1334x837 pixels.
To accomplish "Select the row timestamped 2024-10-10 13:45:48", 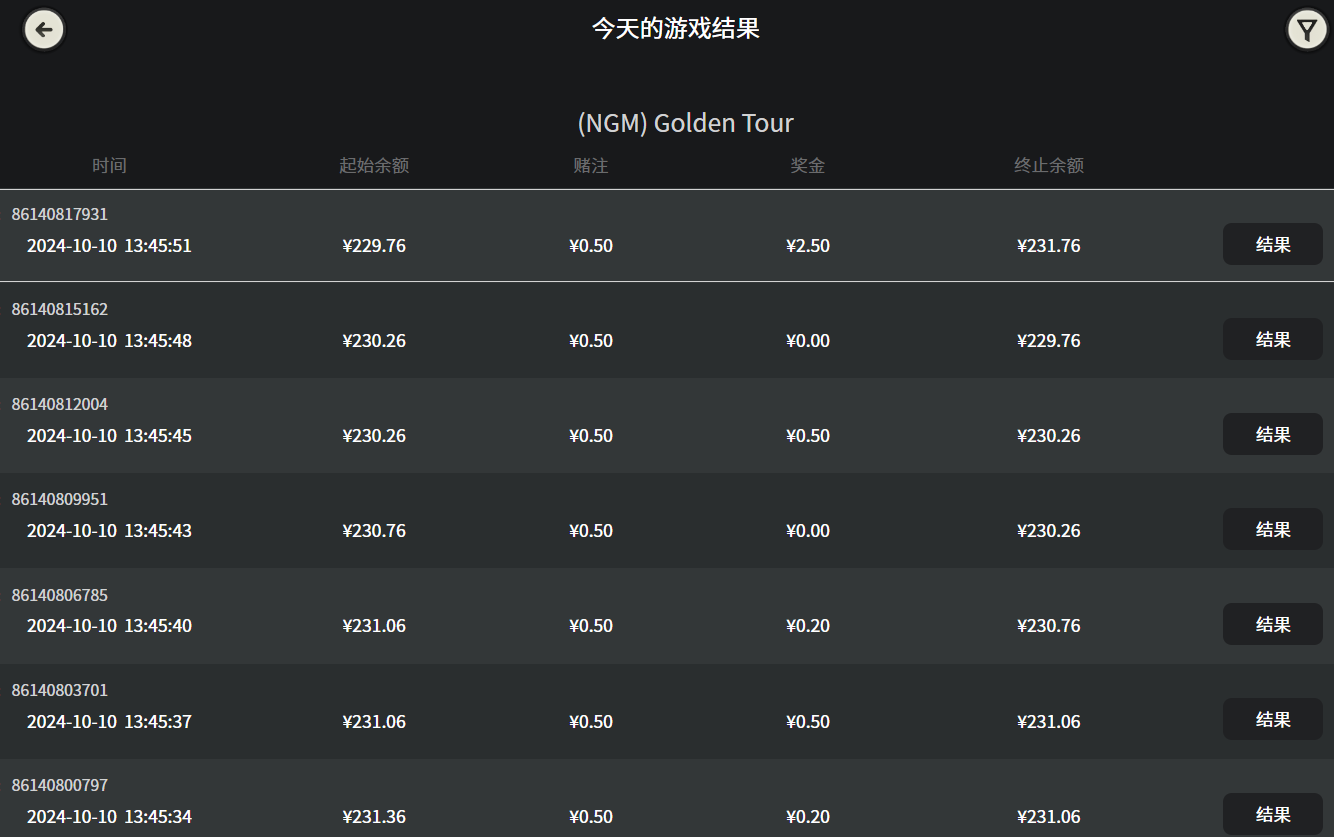I will 109,341.
